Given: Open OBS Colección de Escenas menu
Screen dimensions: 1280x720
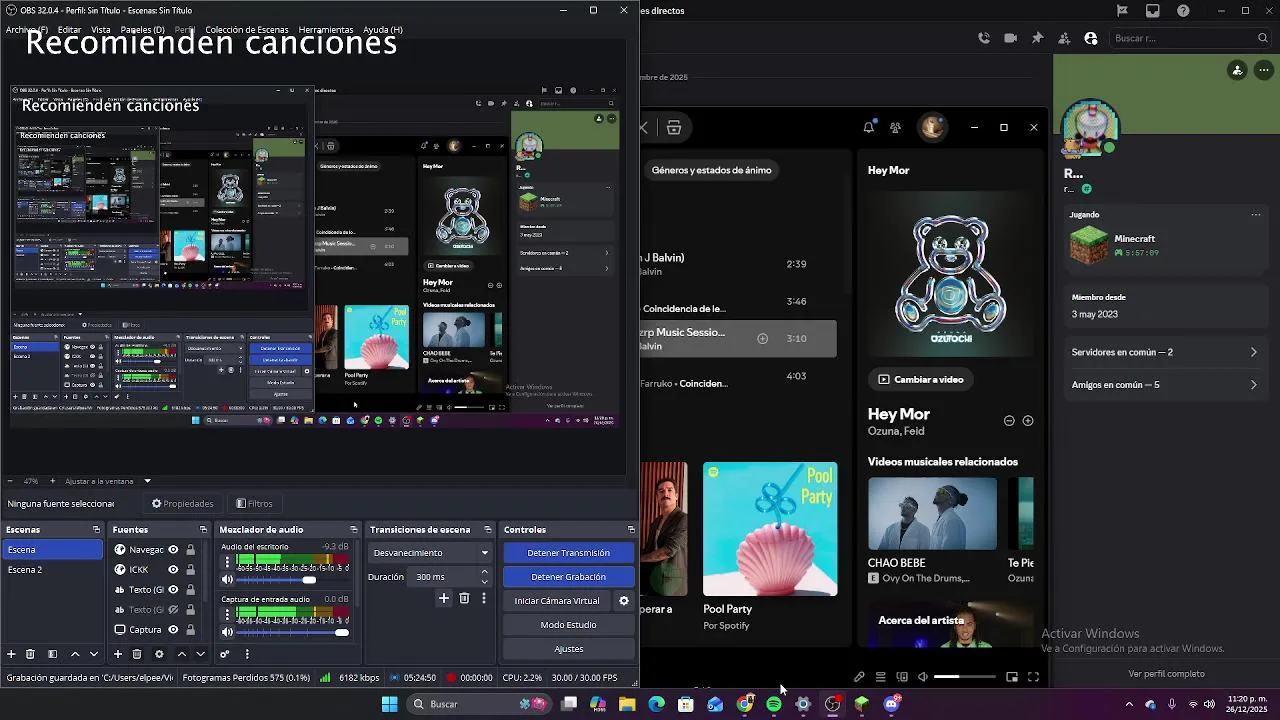Looking at the screenshot, I should 246,30.
